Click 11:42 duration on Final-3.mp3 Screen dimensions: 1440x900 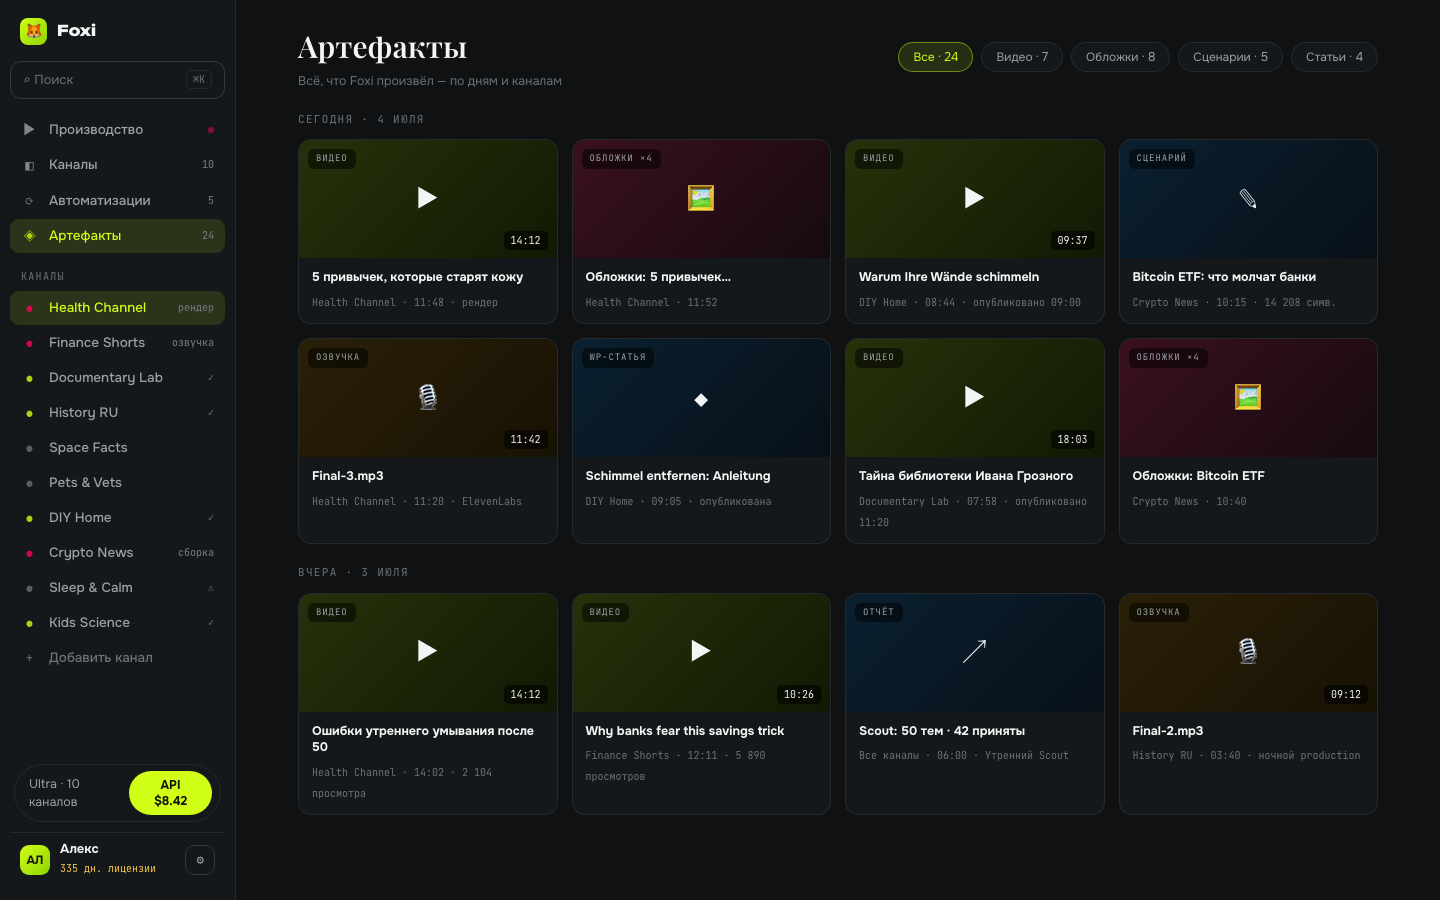(x=525, y=440)
